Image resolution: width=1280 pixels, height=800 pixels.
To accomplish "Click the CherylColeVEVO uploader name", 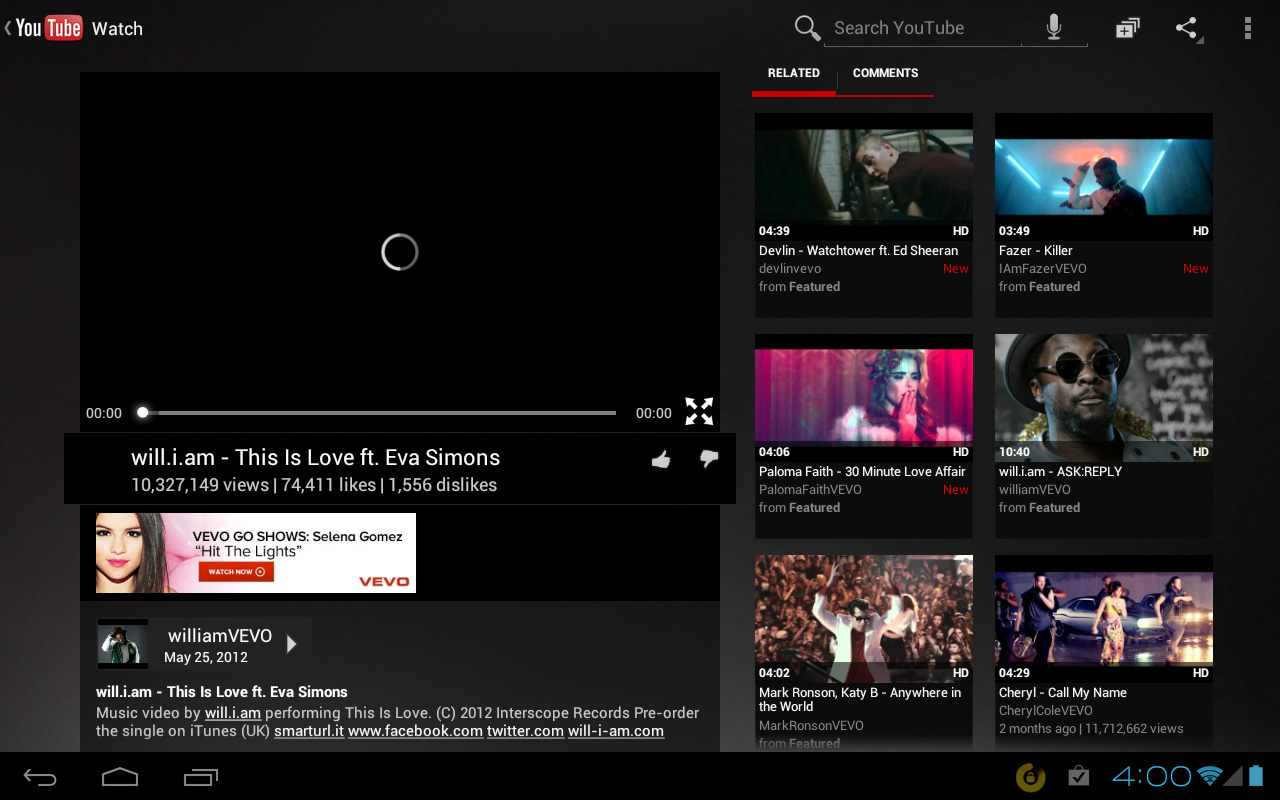I will click(1046, 711).
